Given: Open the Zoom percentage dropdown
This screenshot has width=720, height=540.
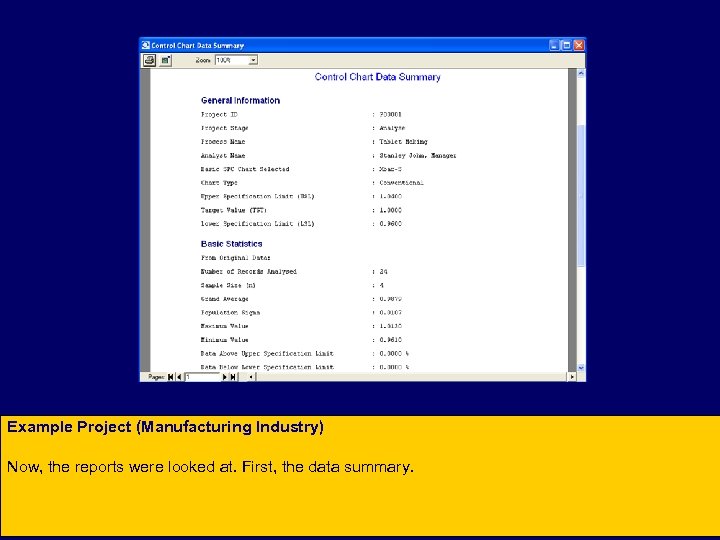Looking at the screenshot, I should [253, 60].
